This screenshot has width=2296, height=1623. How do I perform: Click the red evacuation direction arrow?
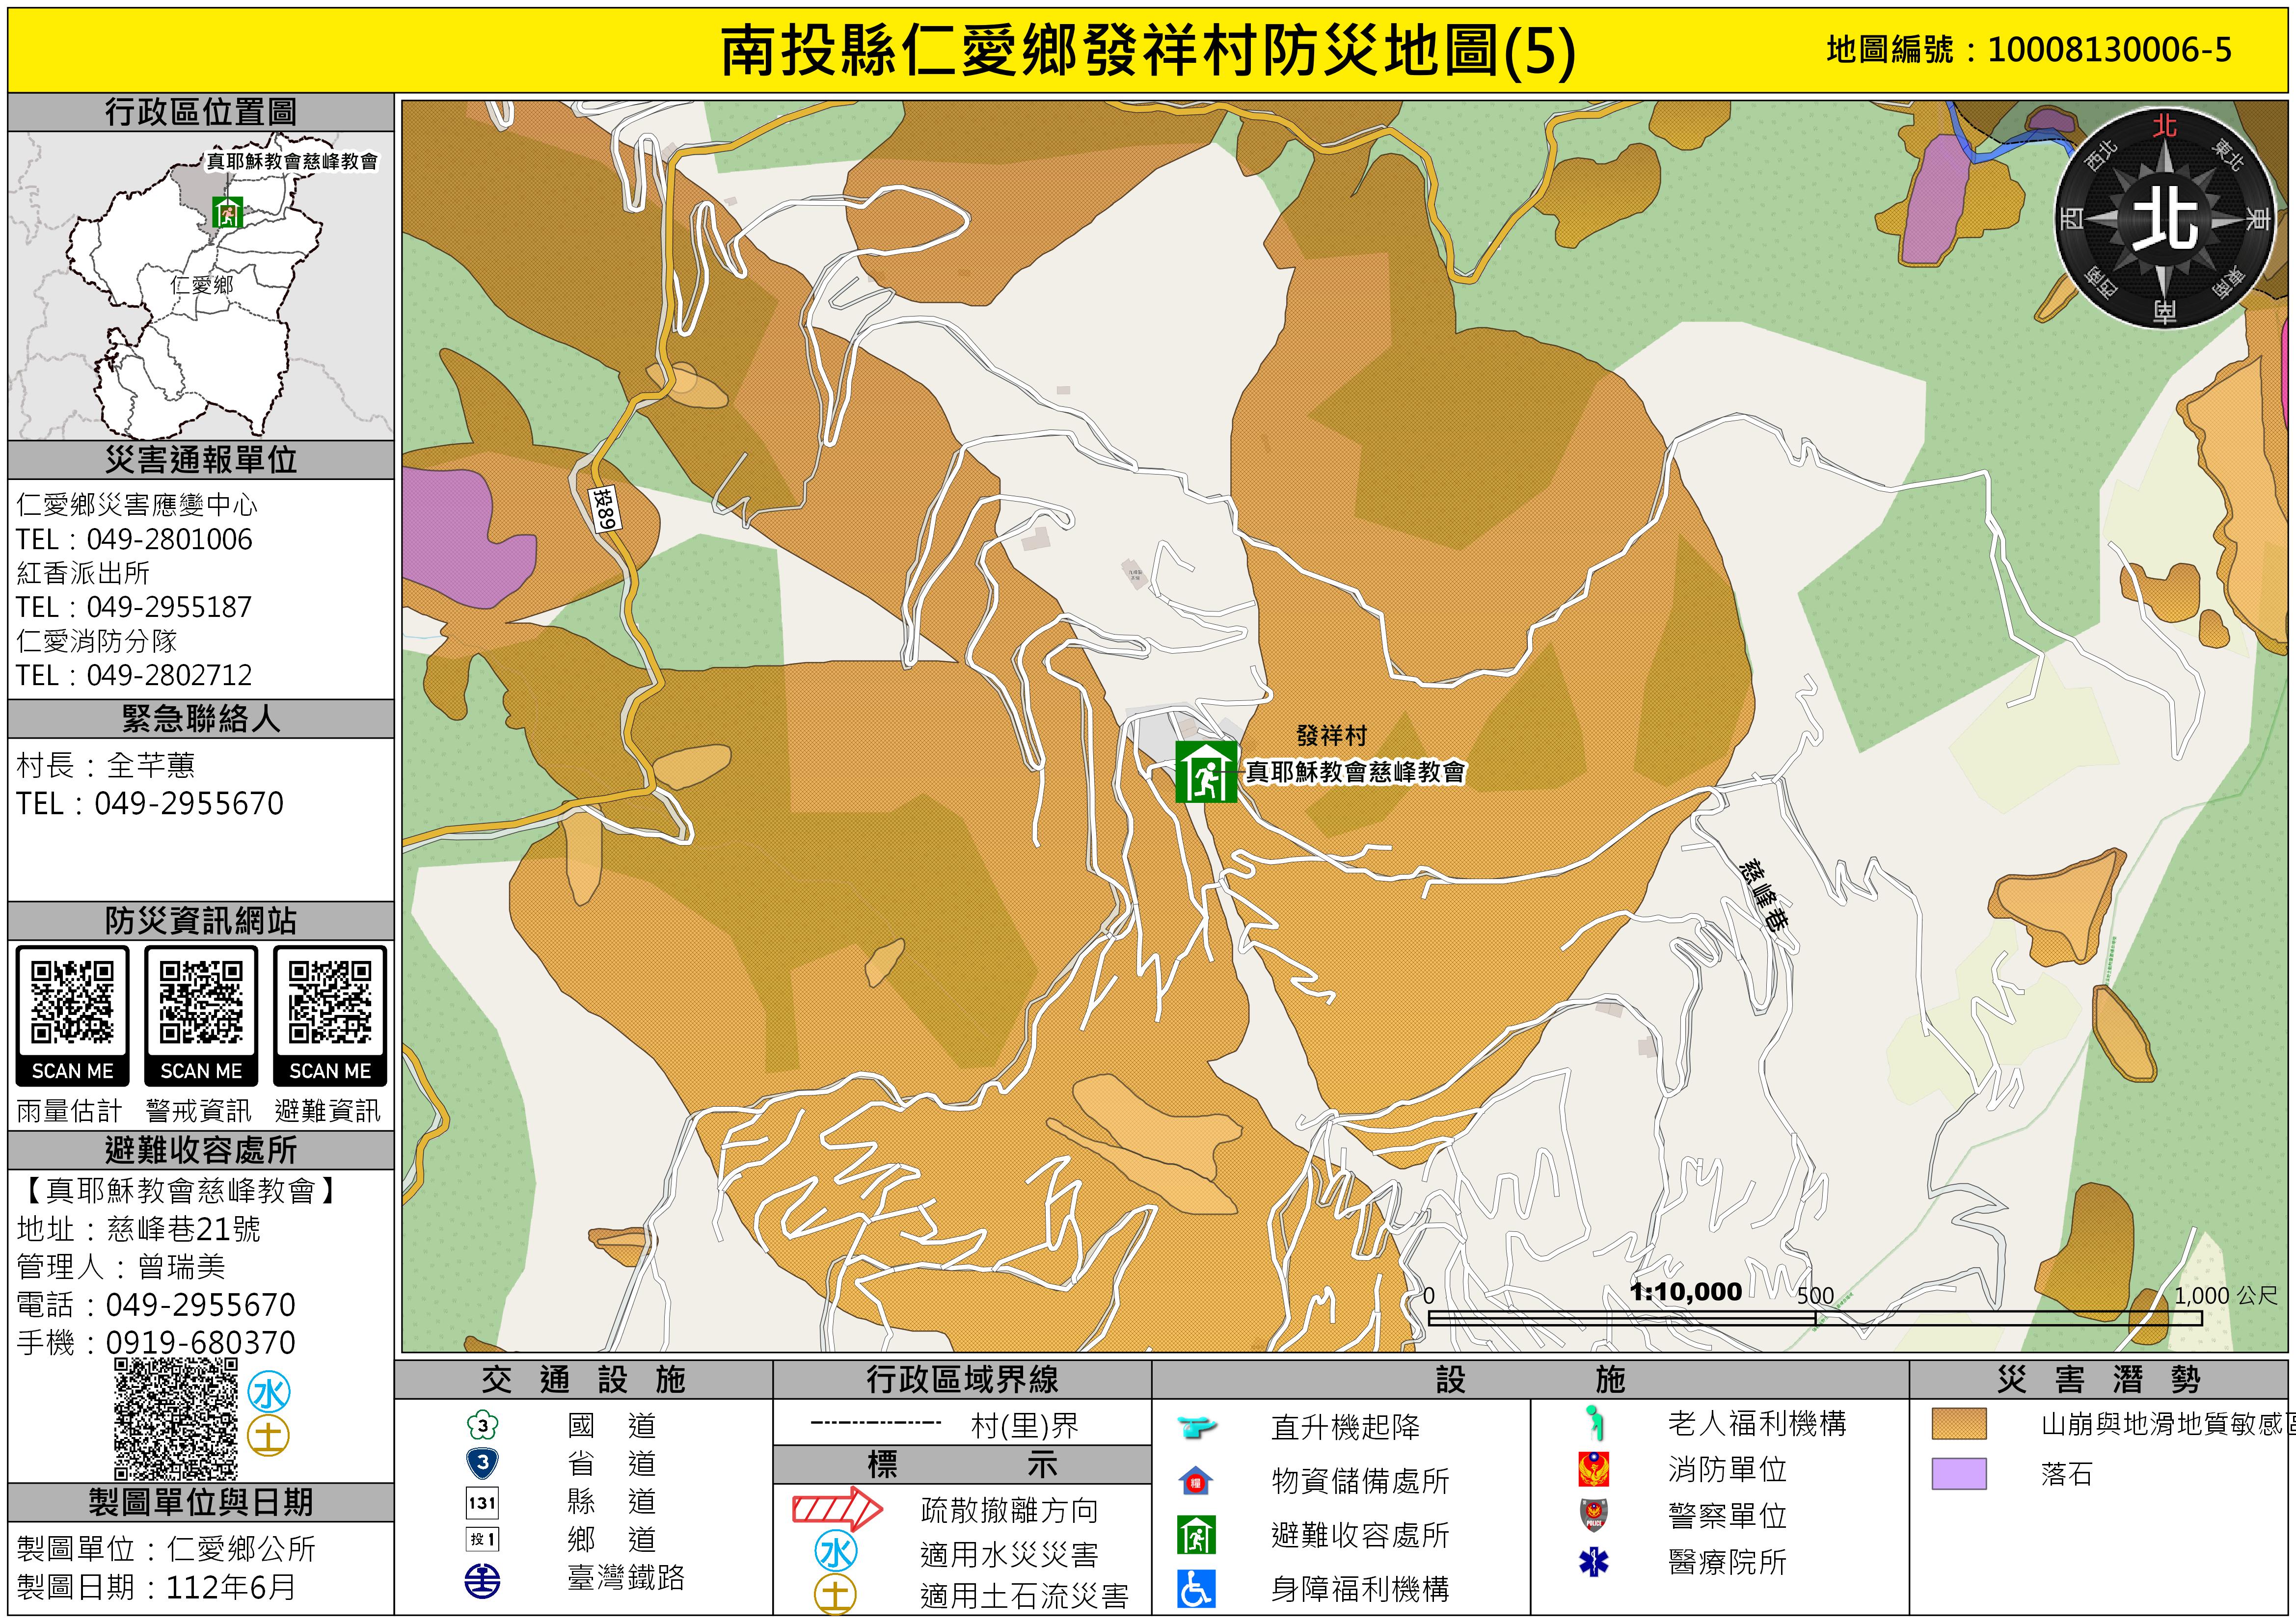pos(836,1509)
